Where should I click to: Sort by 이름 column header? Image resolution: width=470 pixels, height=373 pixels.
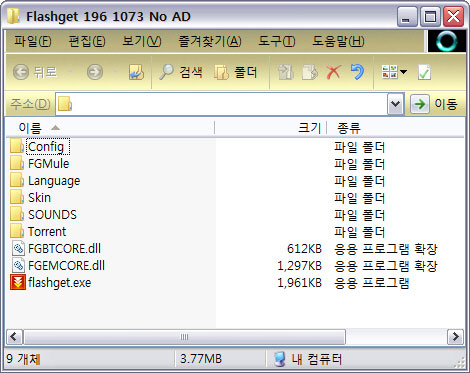click(x=110, y=128)
